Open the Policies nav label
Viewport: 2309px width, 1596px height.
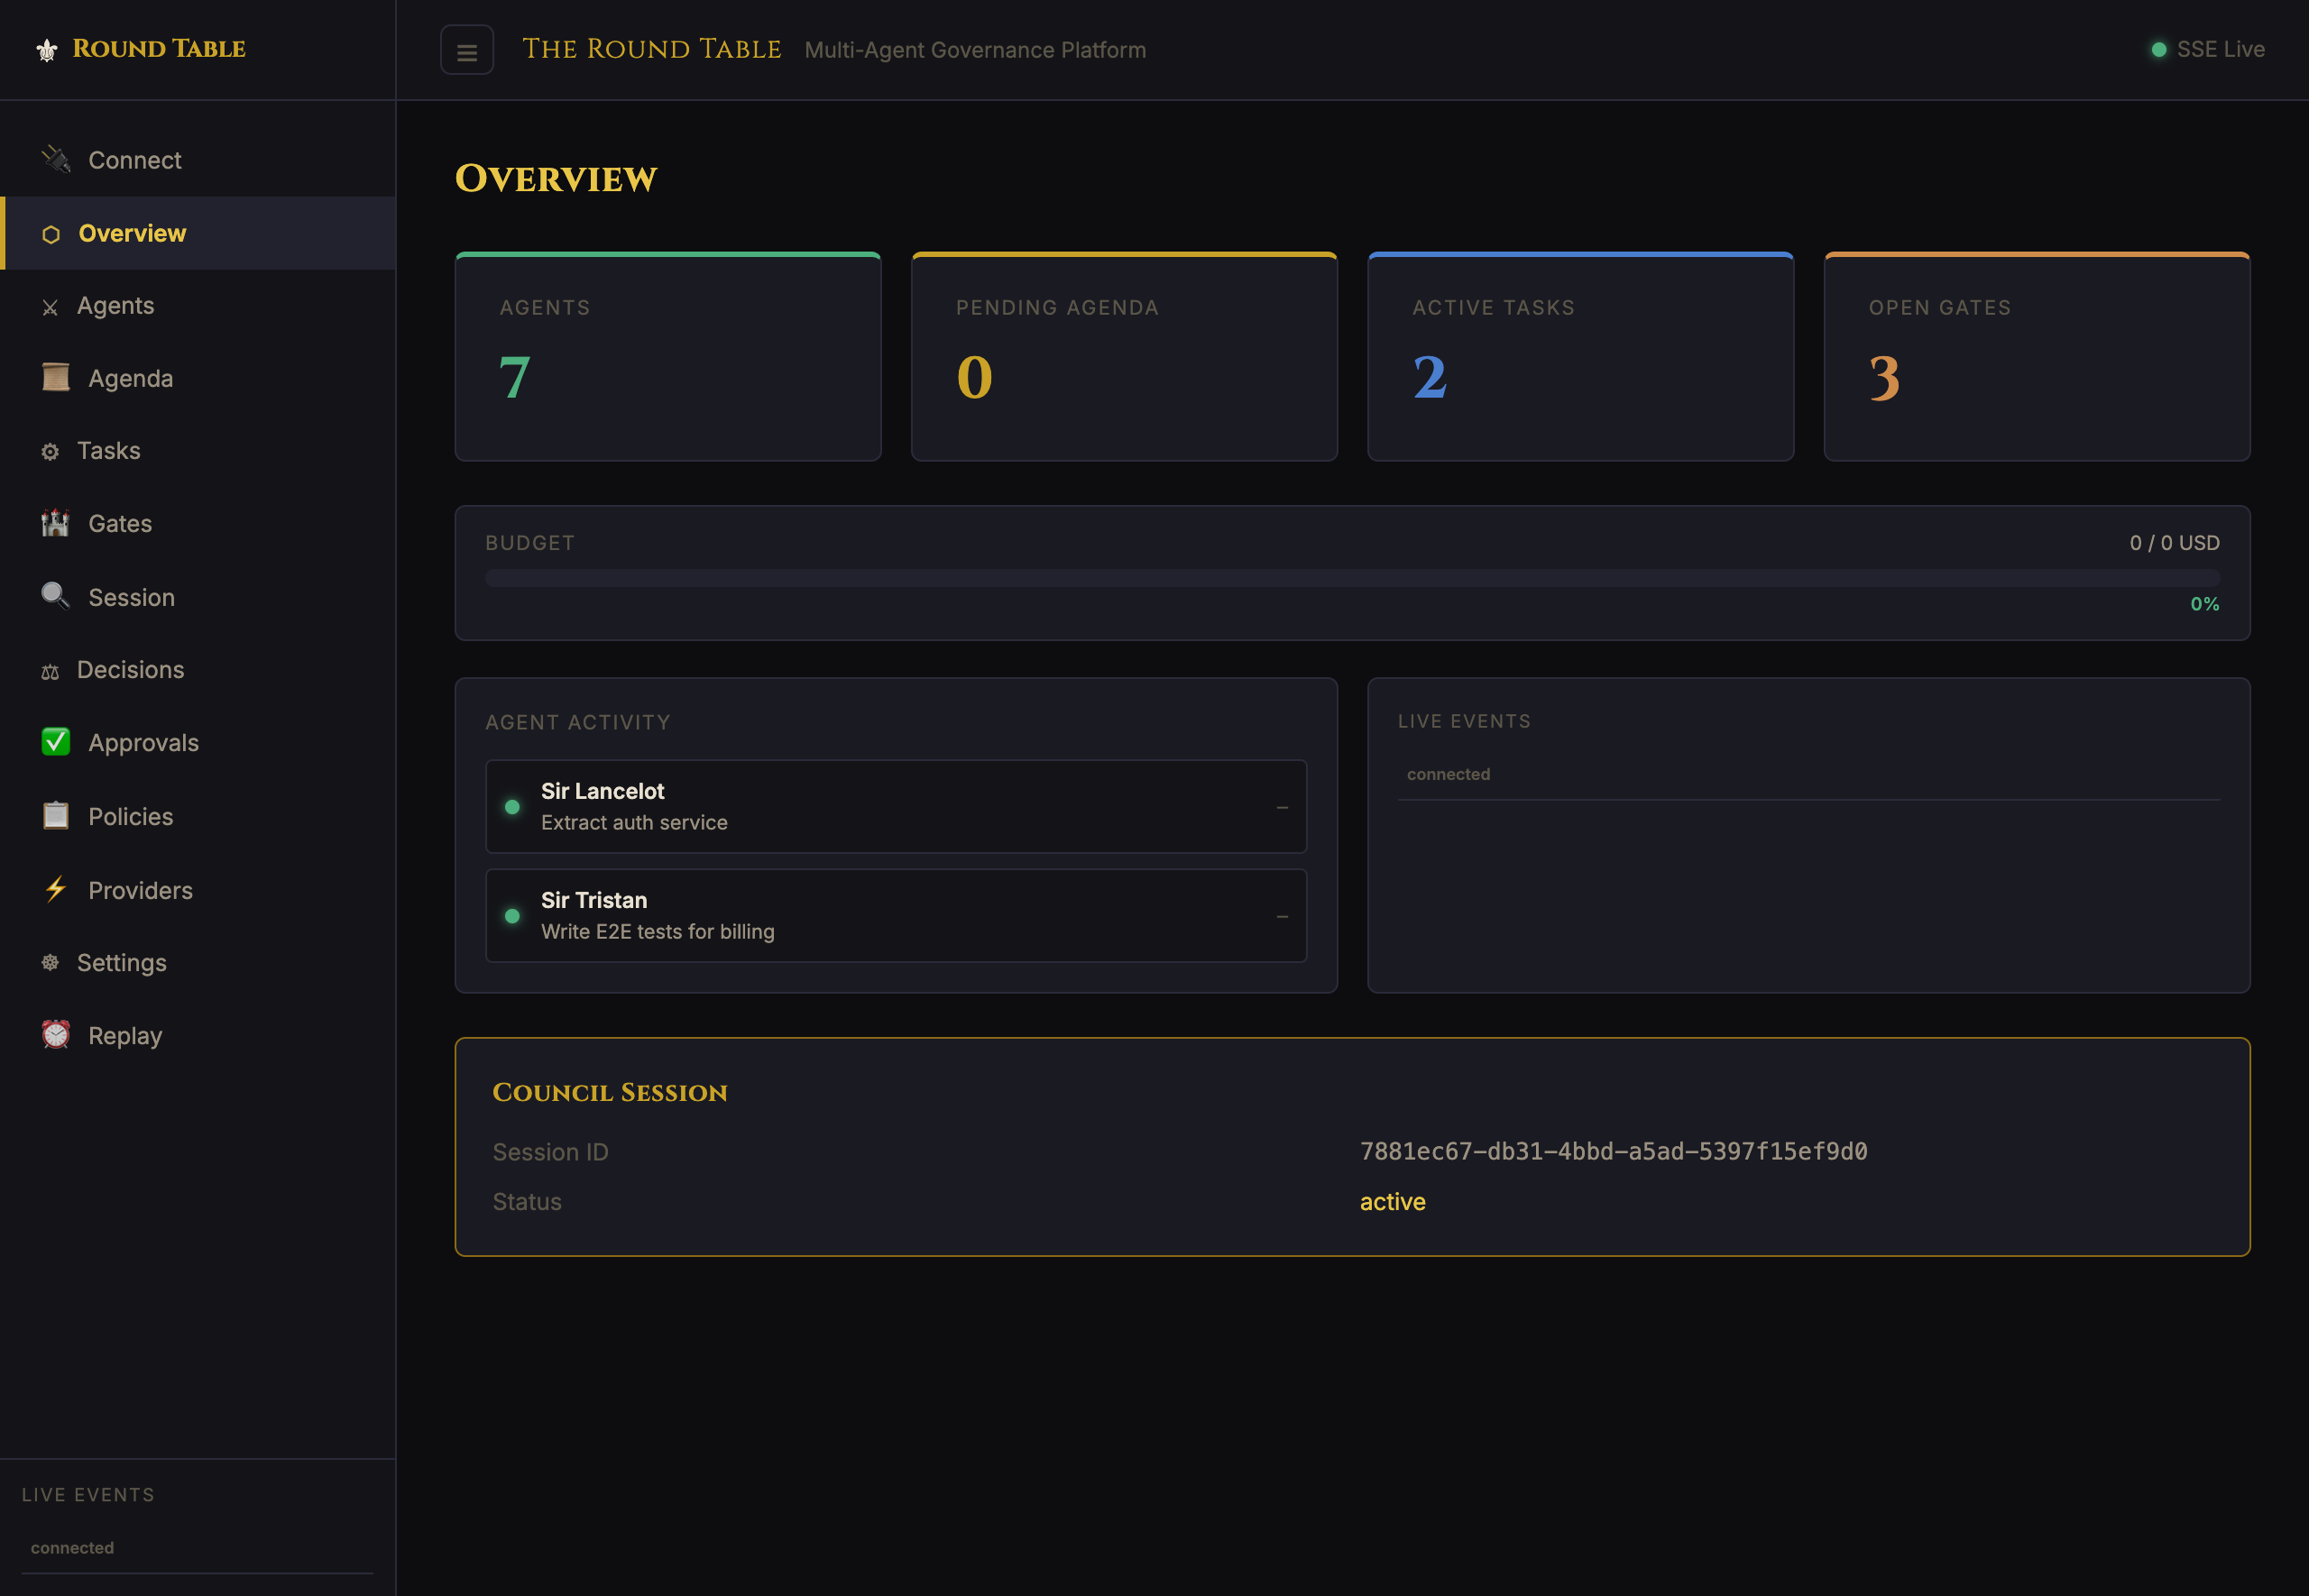click(x=131, y=817)
